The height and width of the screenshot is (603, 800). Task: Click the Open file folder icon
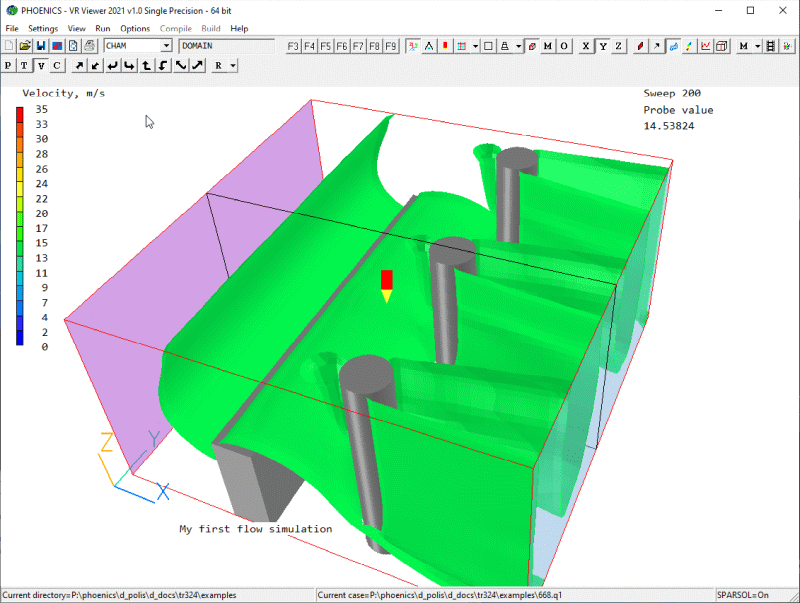pos(25,46)
